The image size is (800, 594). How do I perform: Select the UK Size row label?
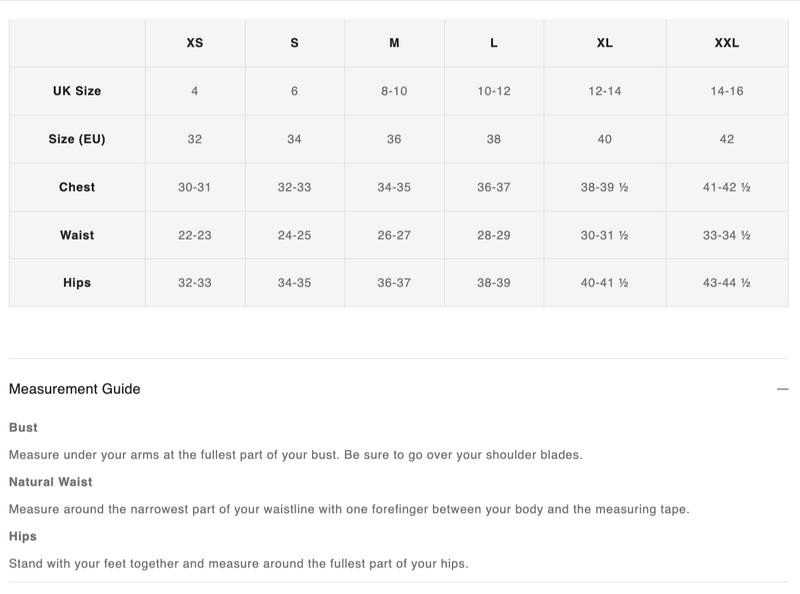click(x=77, y=91)
